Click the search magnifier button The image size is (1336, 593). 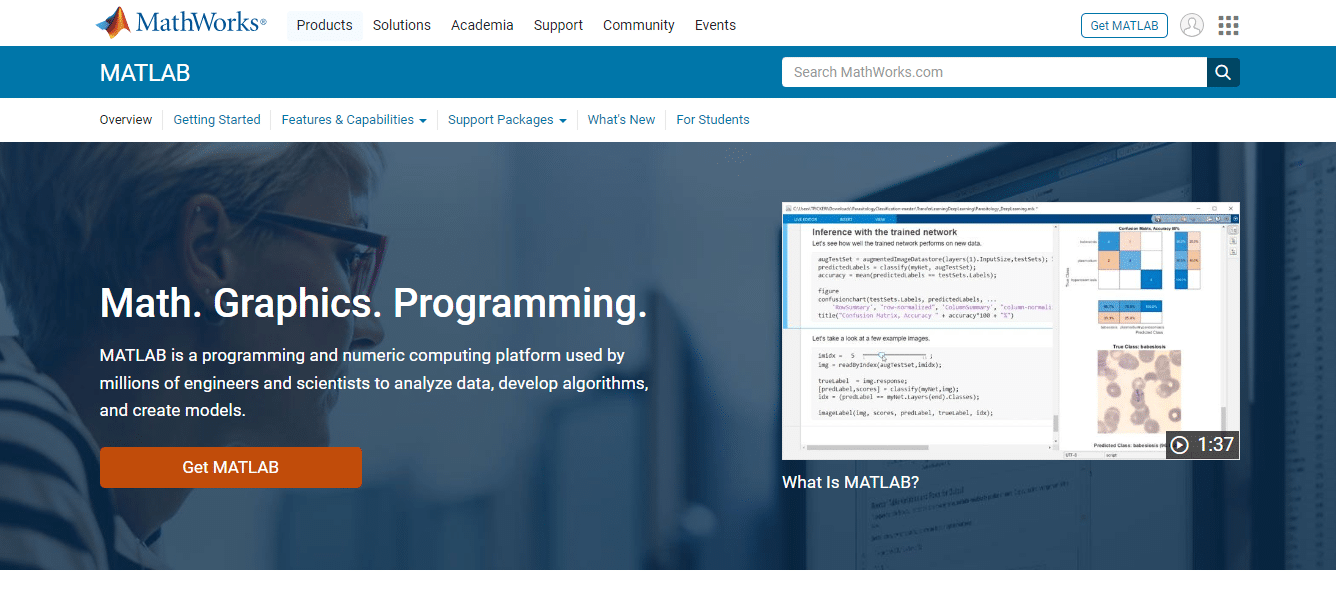pos(1223,72)
